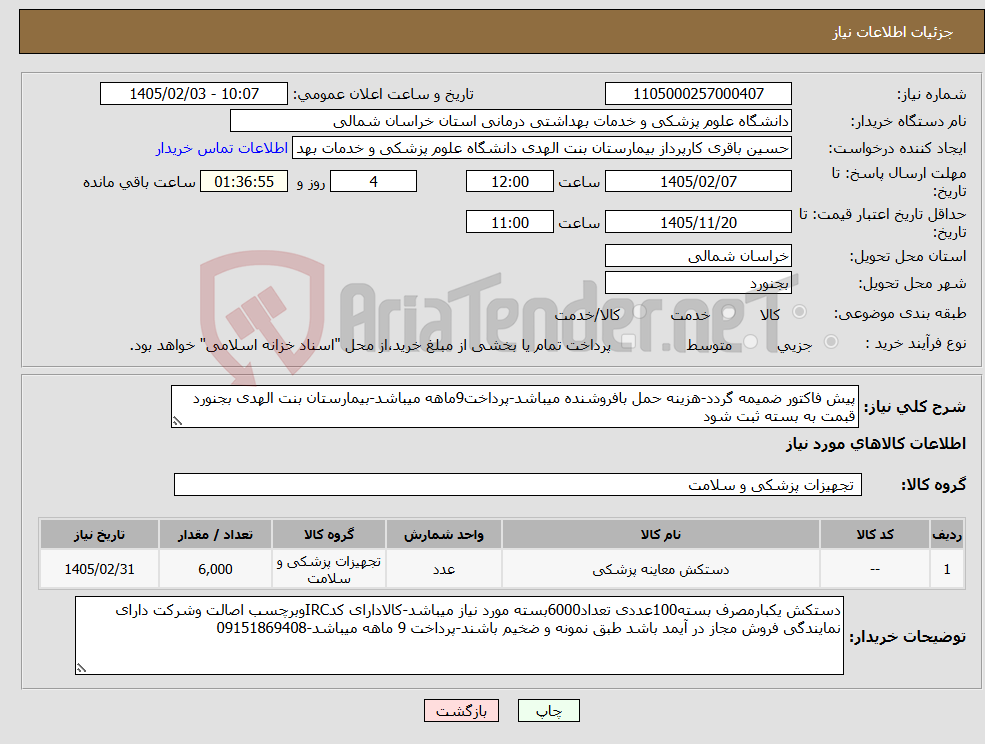
Task: Click the طبقه بندی موضوعی label
Action: (900, 312)
